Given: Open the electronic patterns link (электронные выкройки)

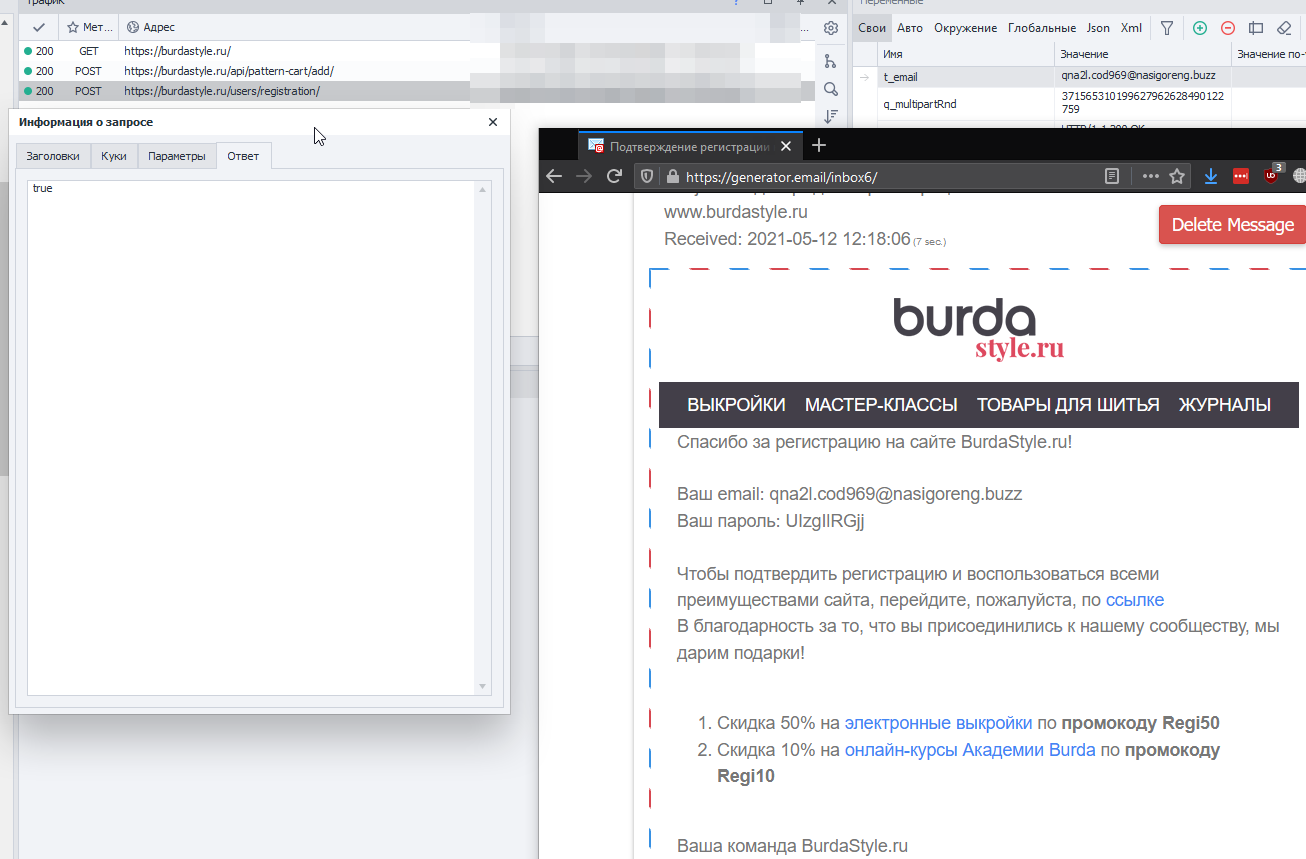Looking at the screenshot, I should (938, 723).
